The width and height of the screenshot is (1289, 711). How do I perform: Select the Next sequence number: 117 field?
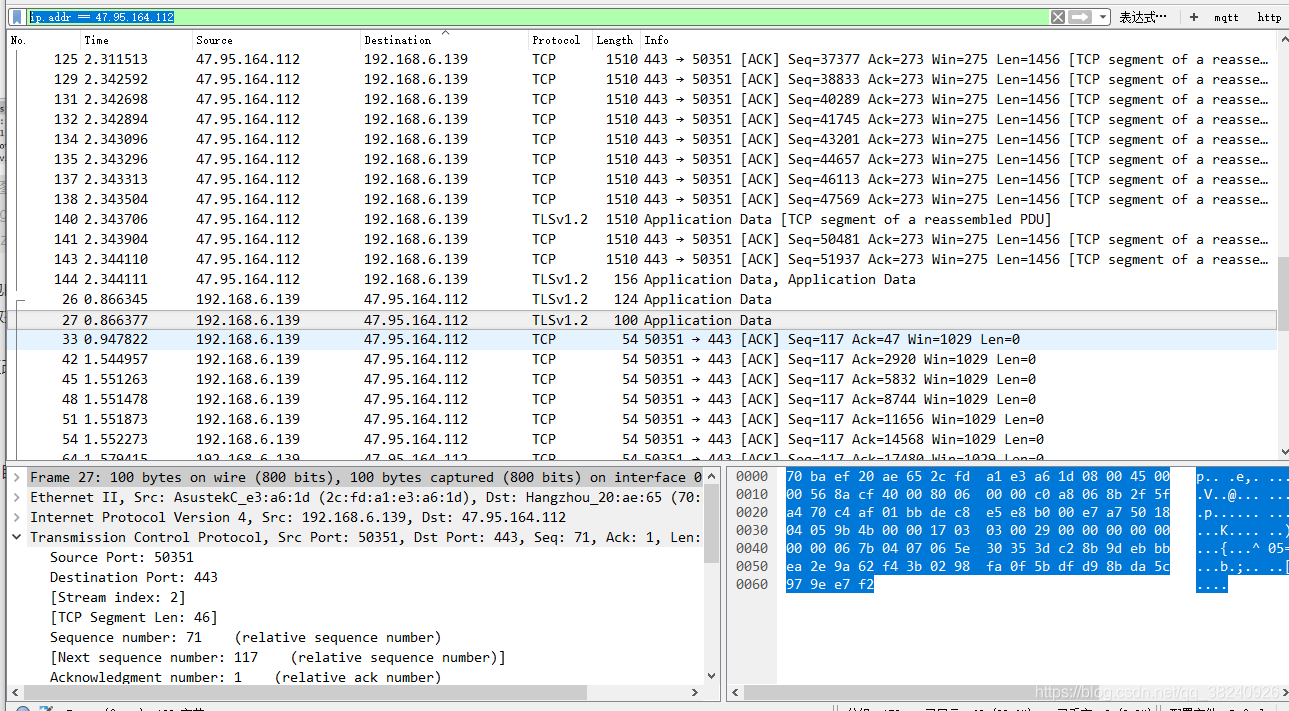278,657
